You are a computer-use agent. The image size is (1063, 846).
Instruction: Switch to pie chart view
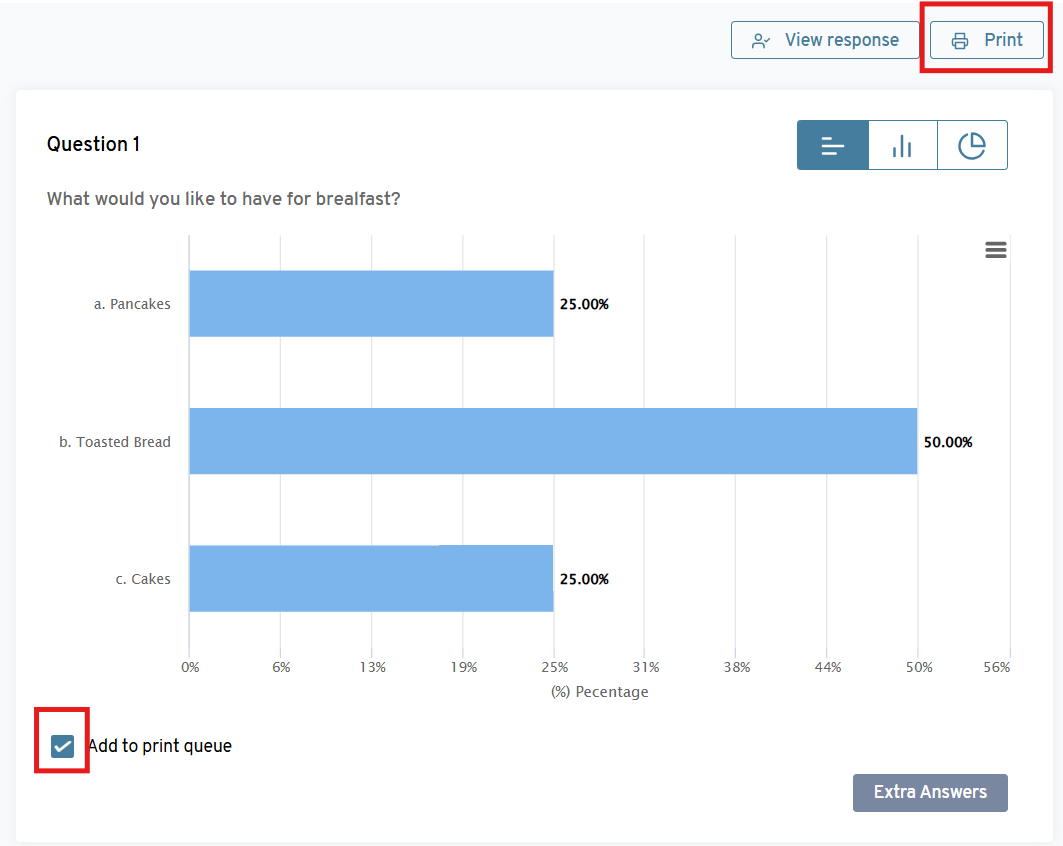point(972,146)
